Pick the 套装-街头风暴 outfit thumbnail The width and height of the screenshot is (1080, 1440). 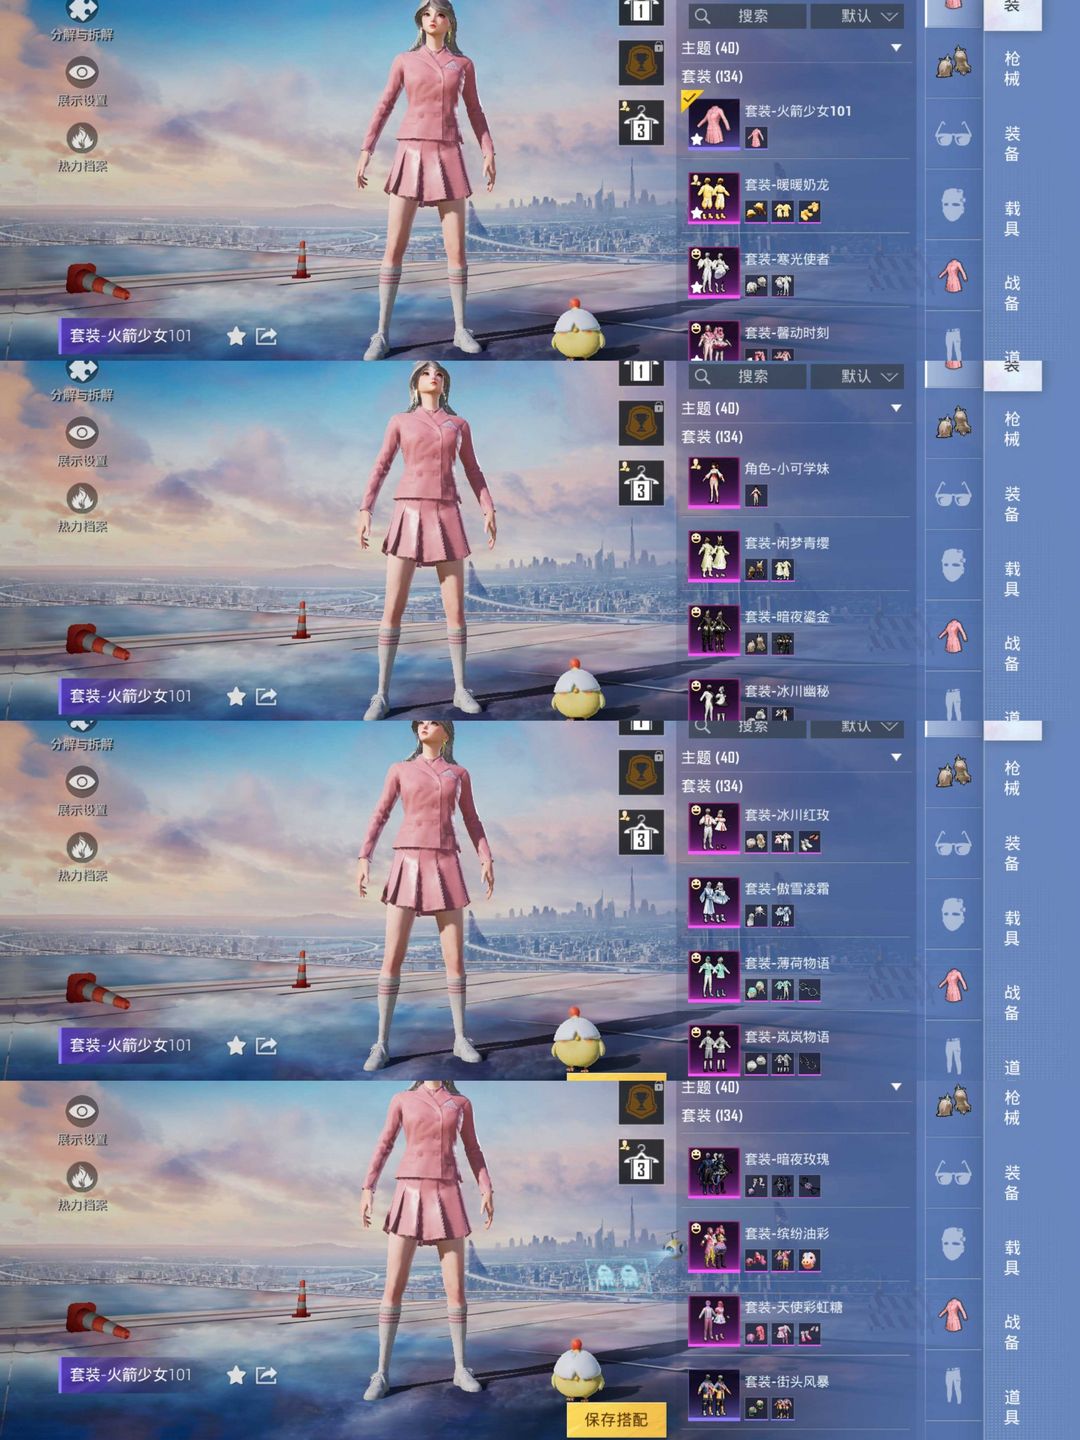tap(713, 1394)
